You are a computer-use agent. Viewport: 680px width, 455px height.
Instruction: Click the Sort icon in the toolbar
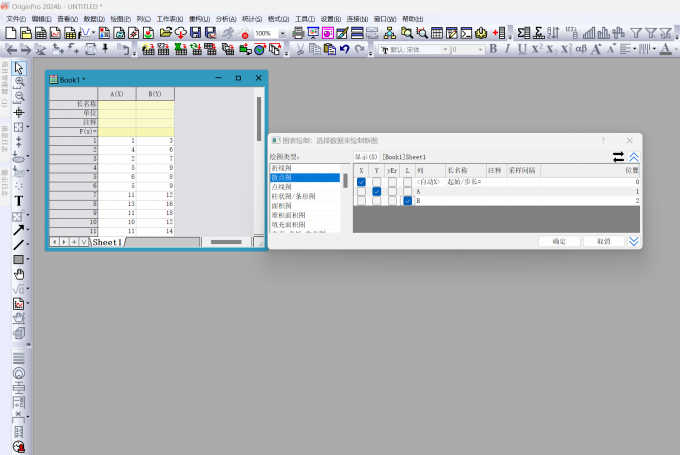[x=553, y=33]
